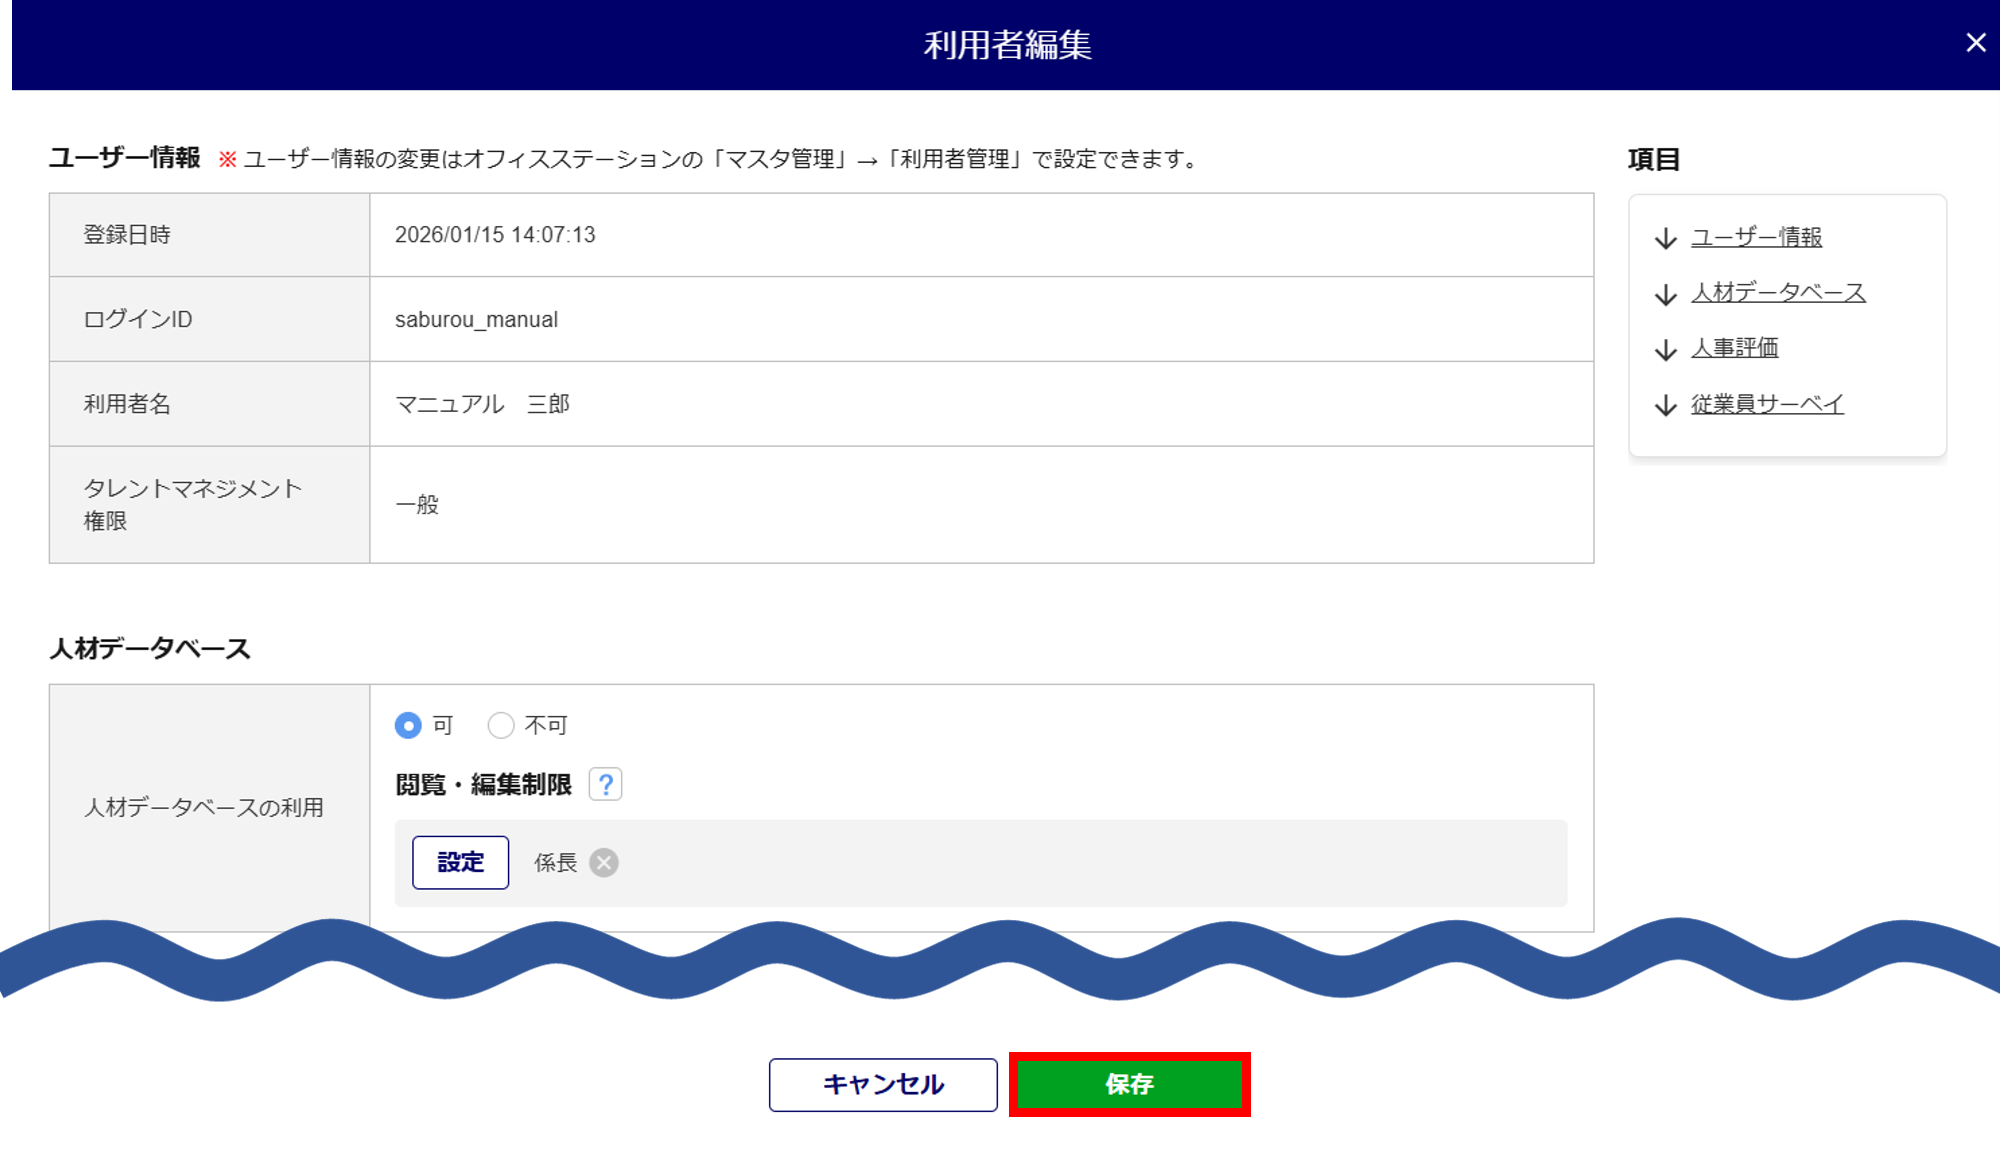Jump to 従業員サーベイ section link
The image size is (2000, 1159).
1767,404
